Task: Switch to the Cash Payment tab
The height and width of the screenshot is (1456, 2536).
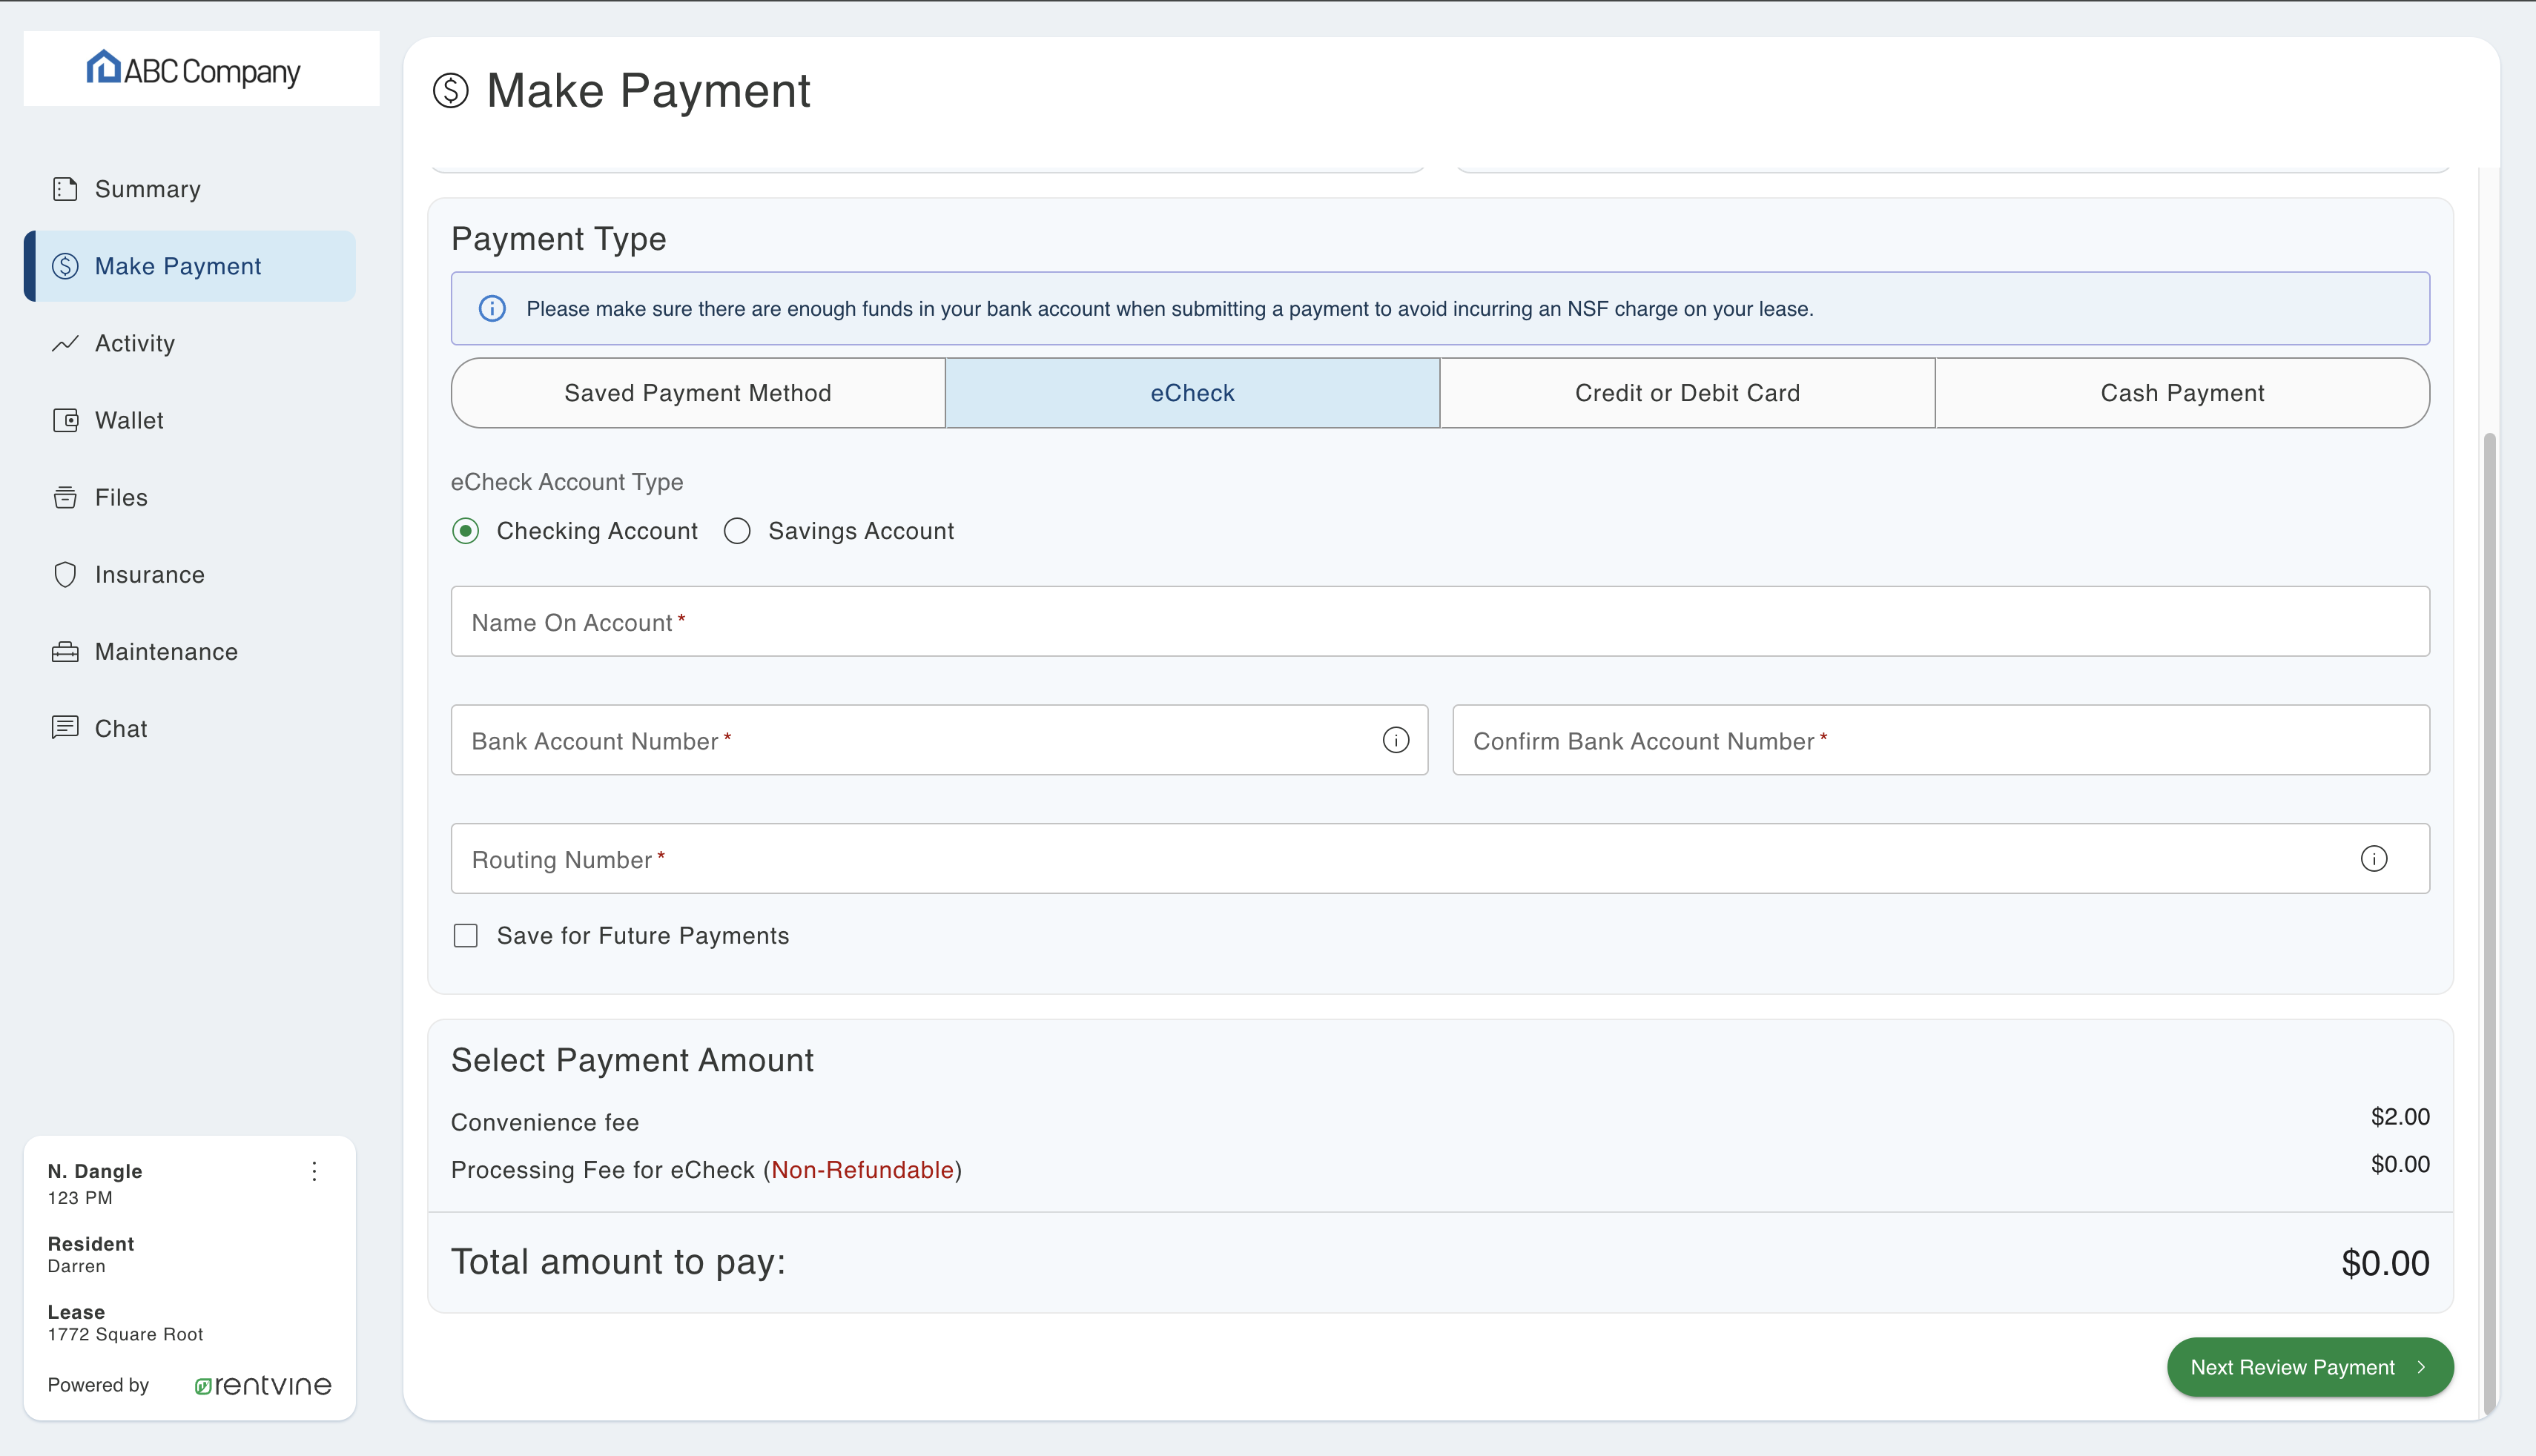Action: click(2182, 392)
